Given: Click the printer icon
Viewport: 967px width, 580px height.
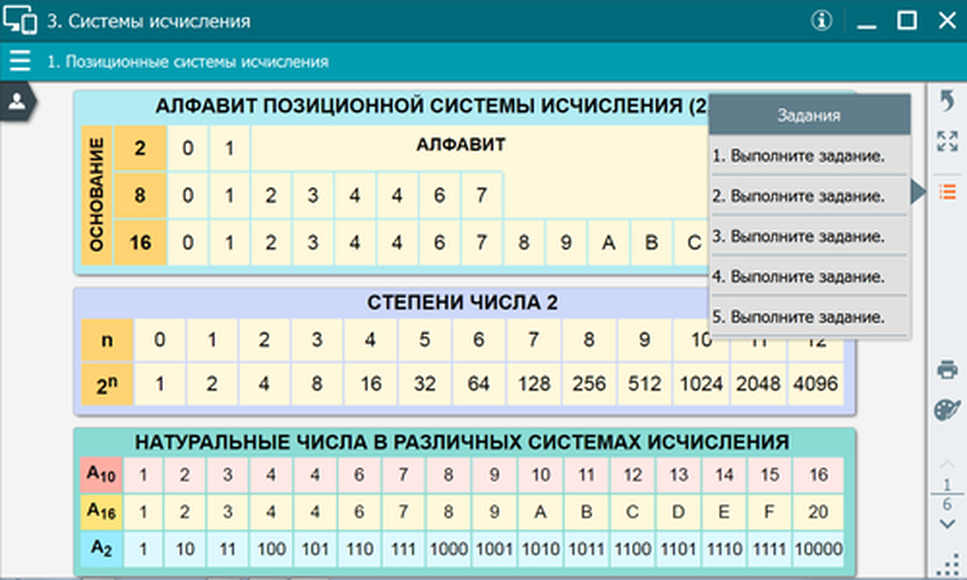Looking at the screenshot, I should pos(947,370).
